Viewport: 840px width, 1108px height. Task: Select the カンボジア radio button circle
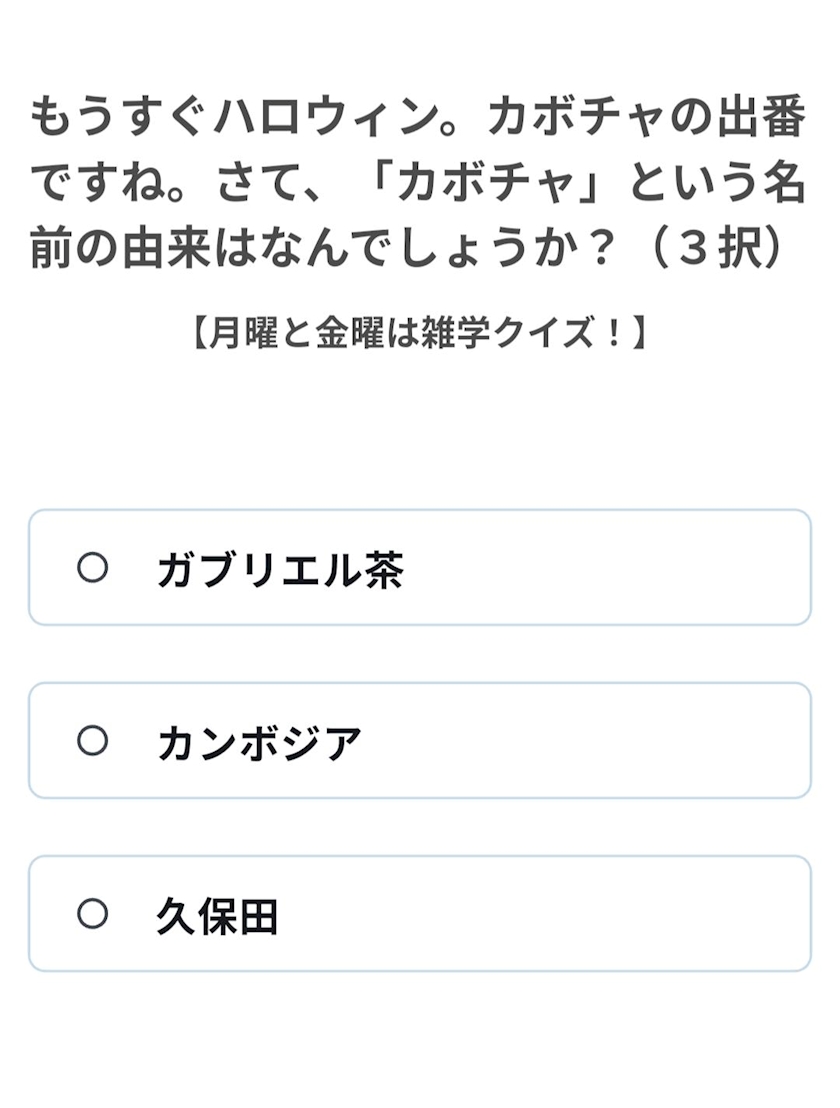point(92,741)
